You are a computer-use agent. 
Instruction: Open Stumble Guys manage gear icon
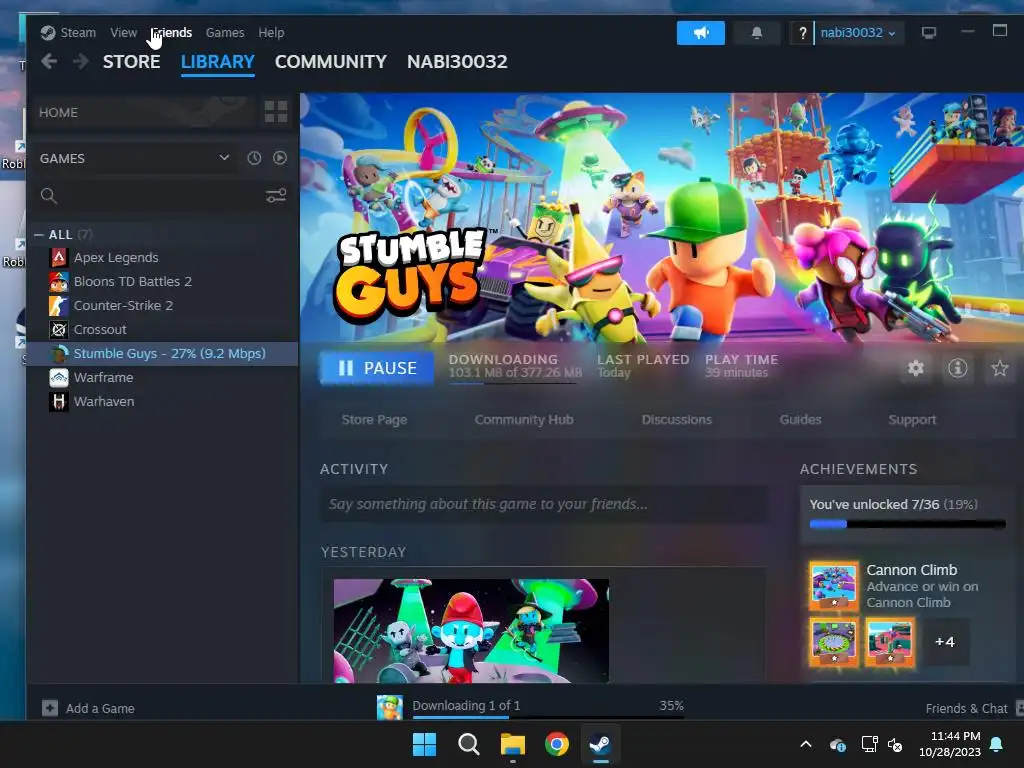click(x=916, y=368)
